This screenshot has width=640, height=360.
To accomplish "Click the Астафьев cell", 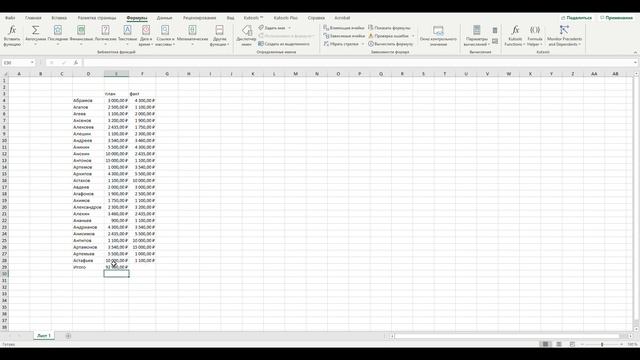I will pos(88,260).
